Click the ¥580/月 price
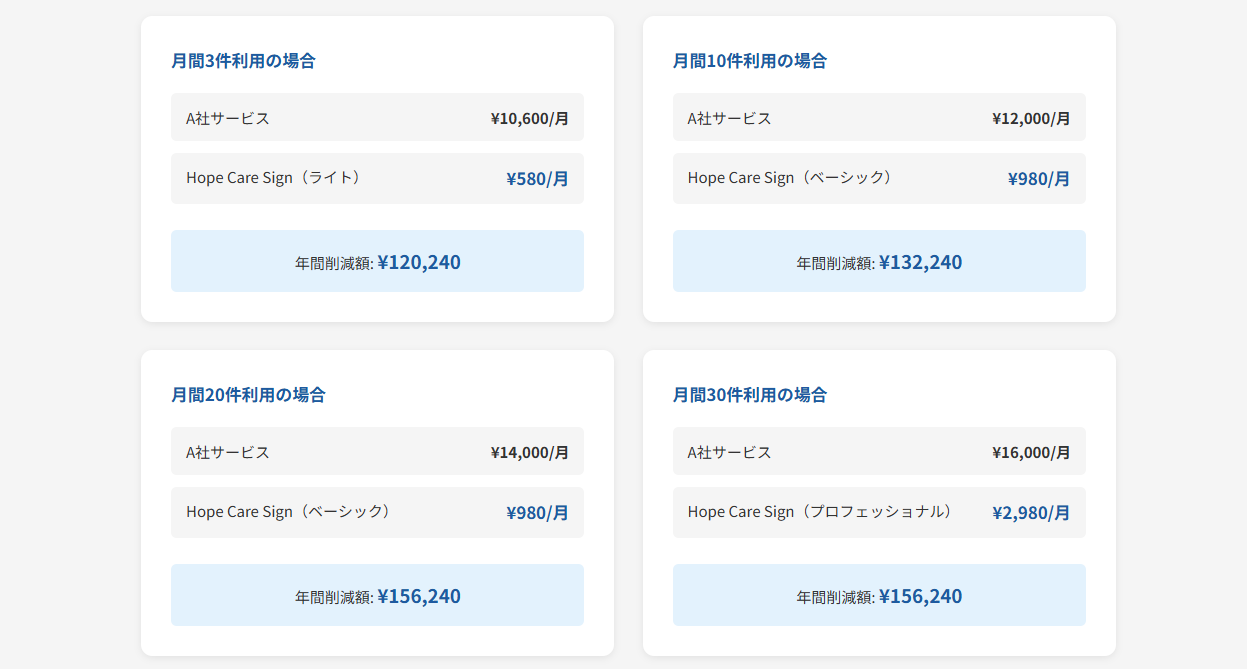This screenshot has height=669, width=1247. 537,179
